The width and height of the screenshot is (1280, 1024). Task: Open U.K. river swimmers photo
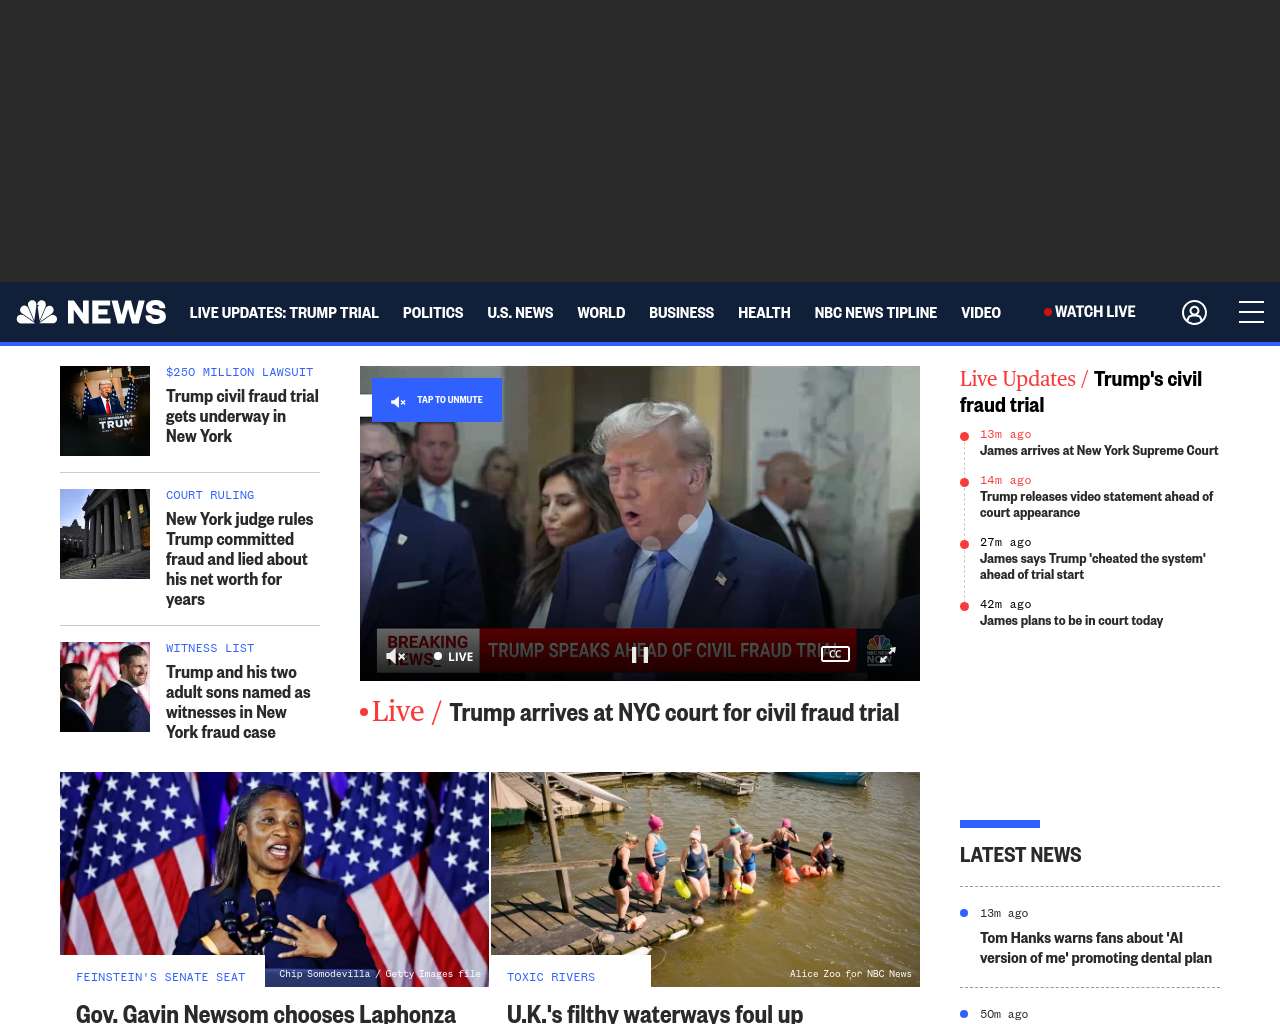click(x=705, y=879)
